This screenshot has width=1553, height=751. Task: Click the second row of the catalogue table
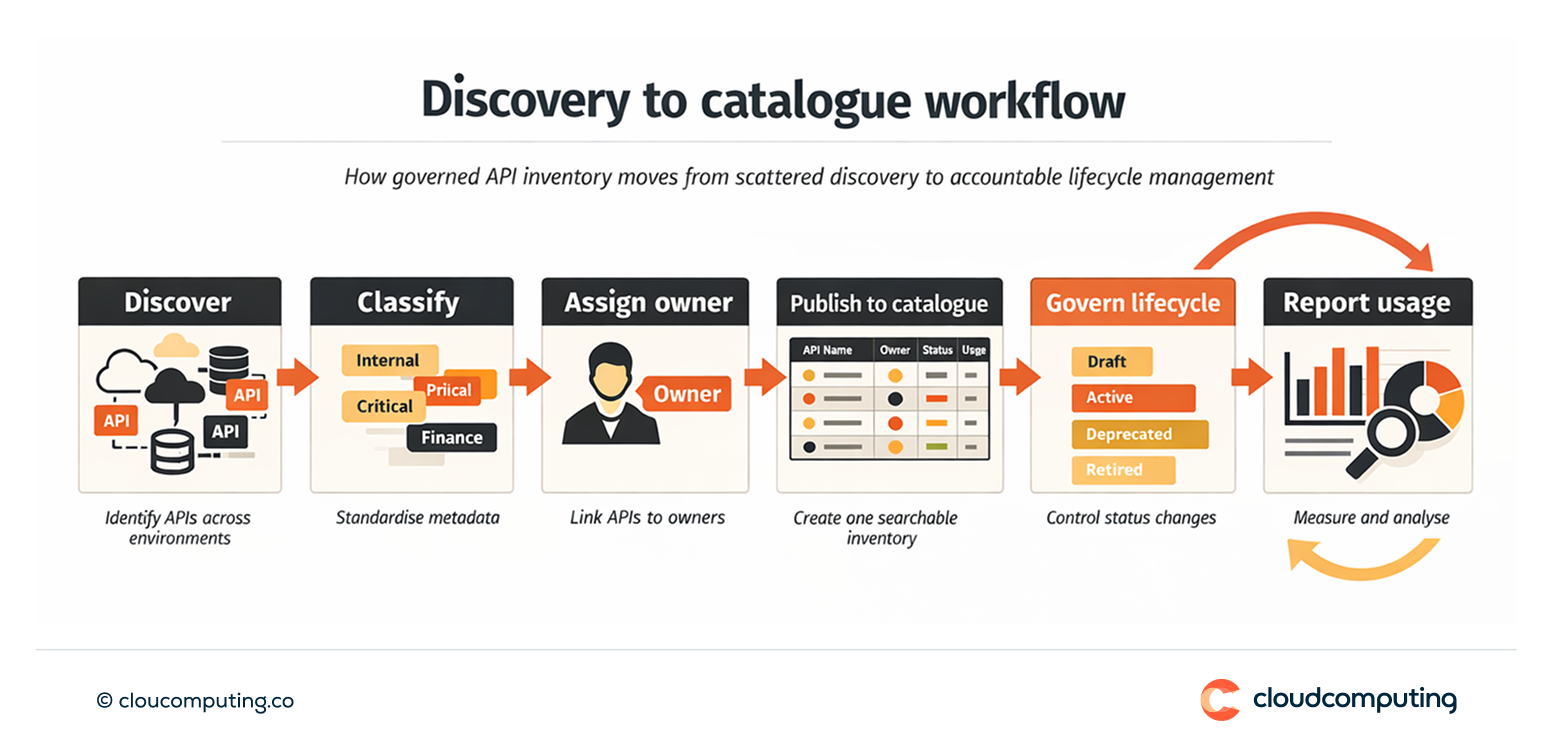(890, 398)
